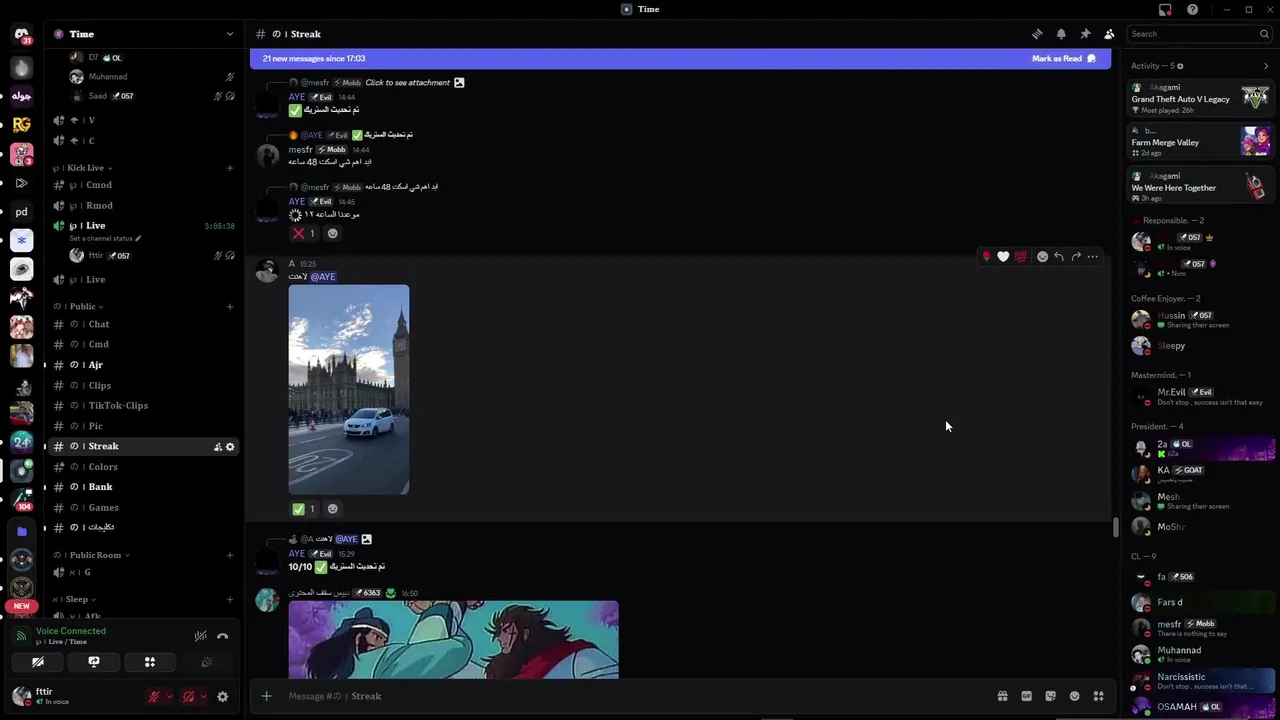Collapse the Sleep category

point(73,599)
